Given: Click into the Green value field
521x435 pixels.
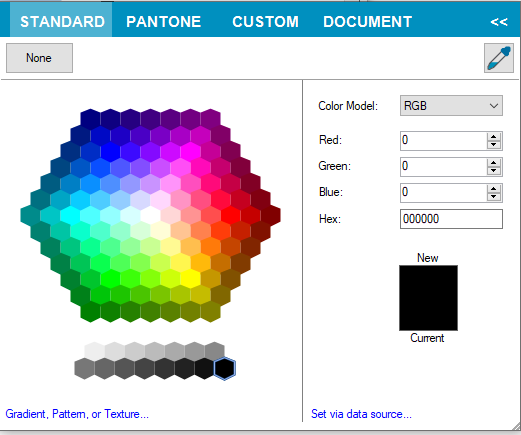Looking at the screenshot, I should (443, 166).
